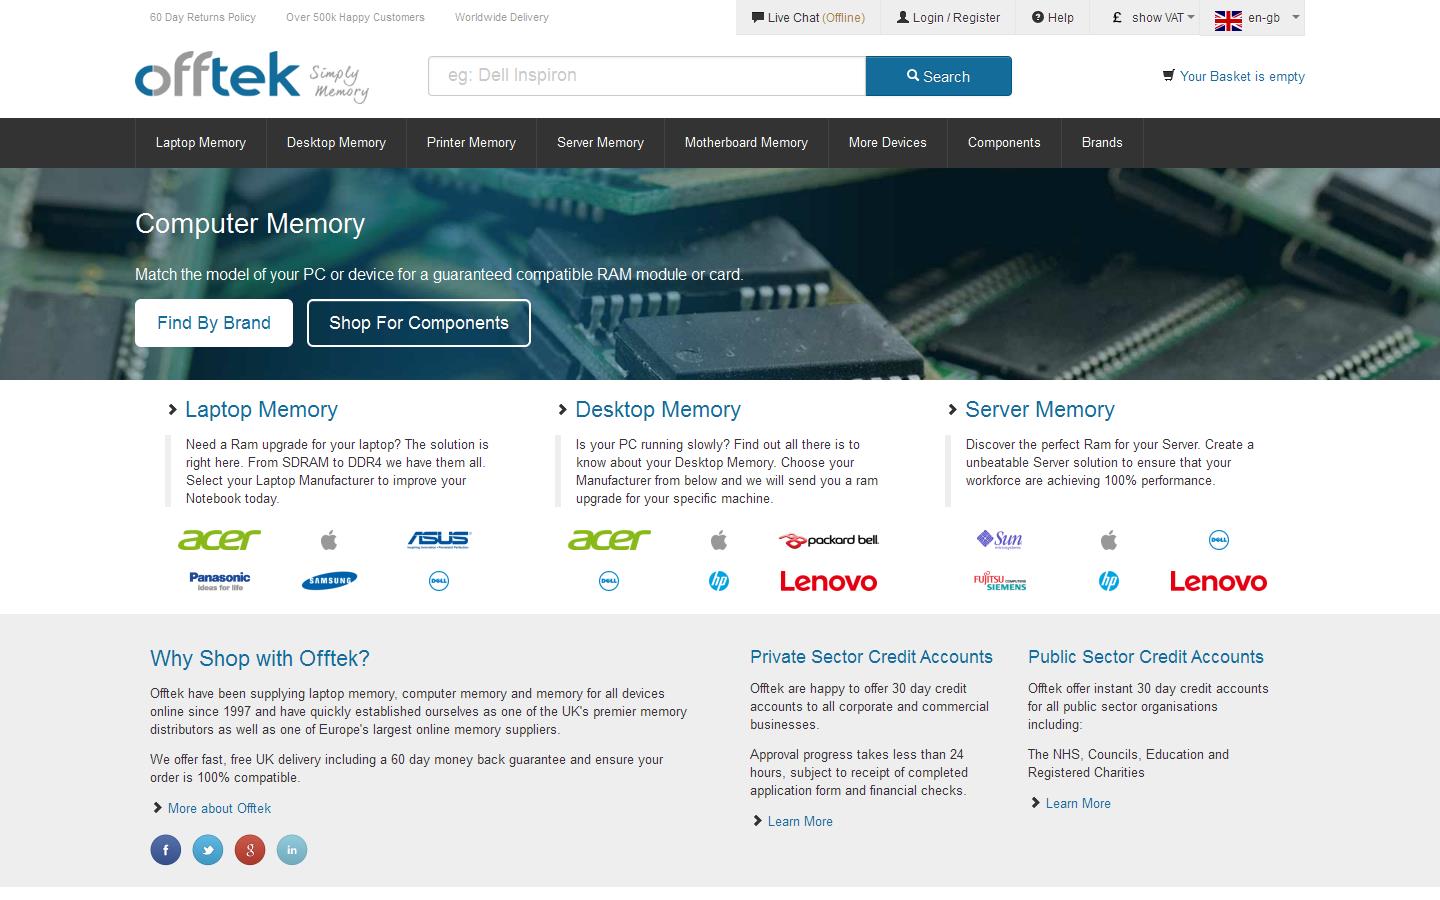Open the Laptop Memory section header arrow
The image size is (1440, 900).
tap(170, 409)
